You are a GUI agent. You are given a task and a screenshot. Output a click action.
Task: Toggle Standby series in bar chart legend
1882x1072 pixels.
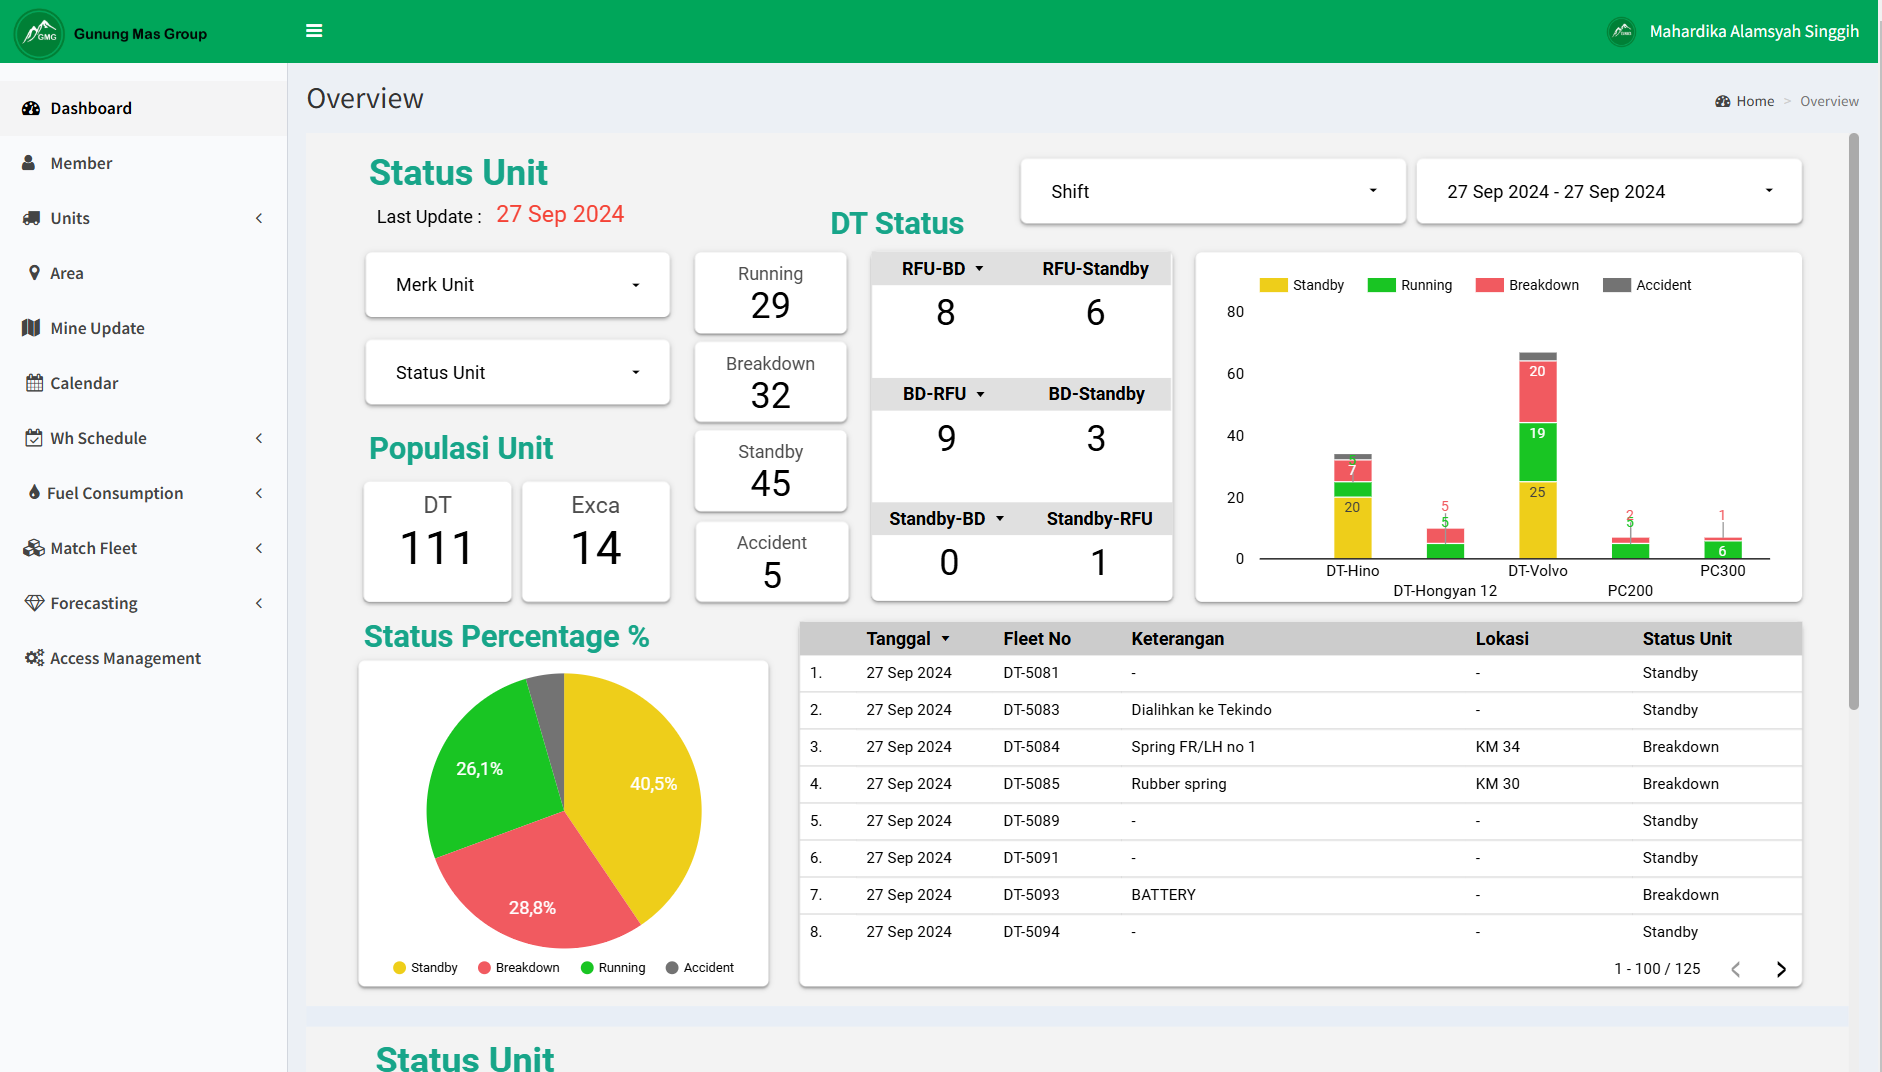click(x=1301, y=285)
